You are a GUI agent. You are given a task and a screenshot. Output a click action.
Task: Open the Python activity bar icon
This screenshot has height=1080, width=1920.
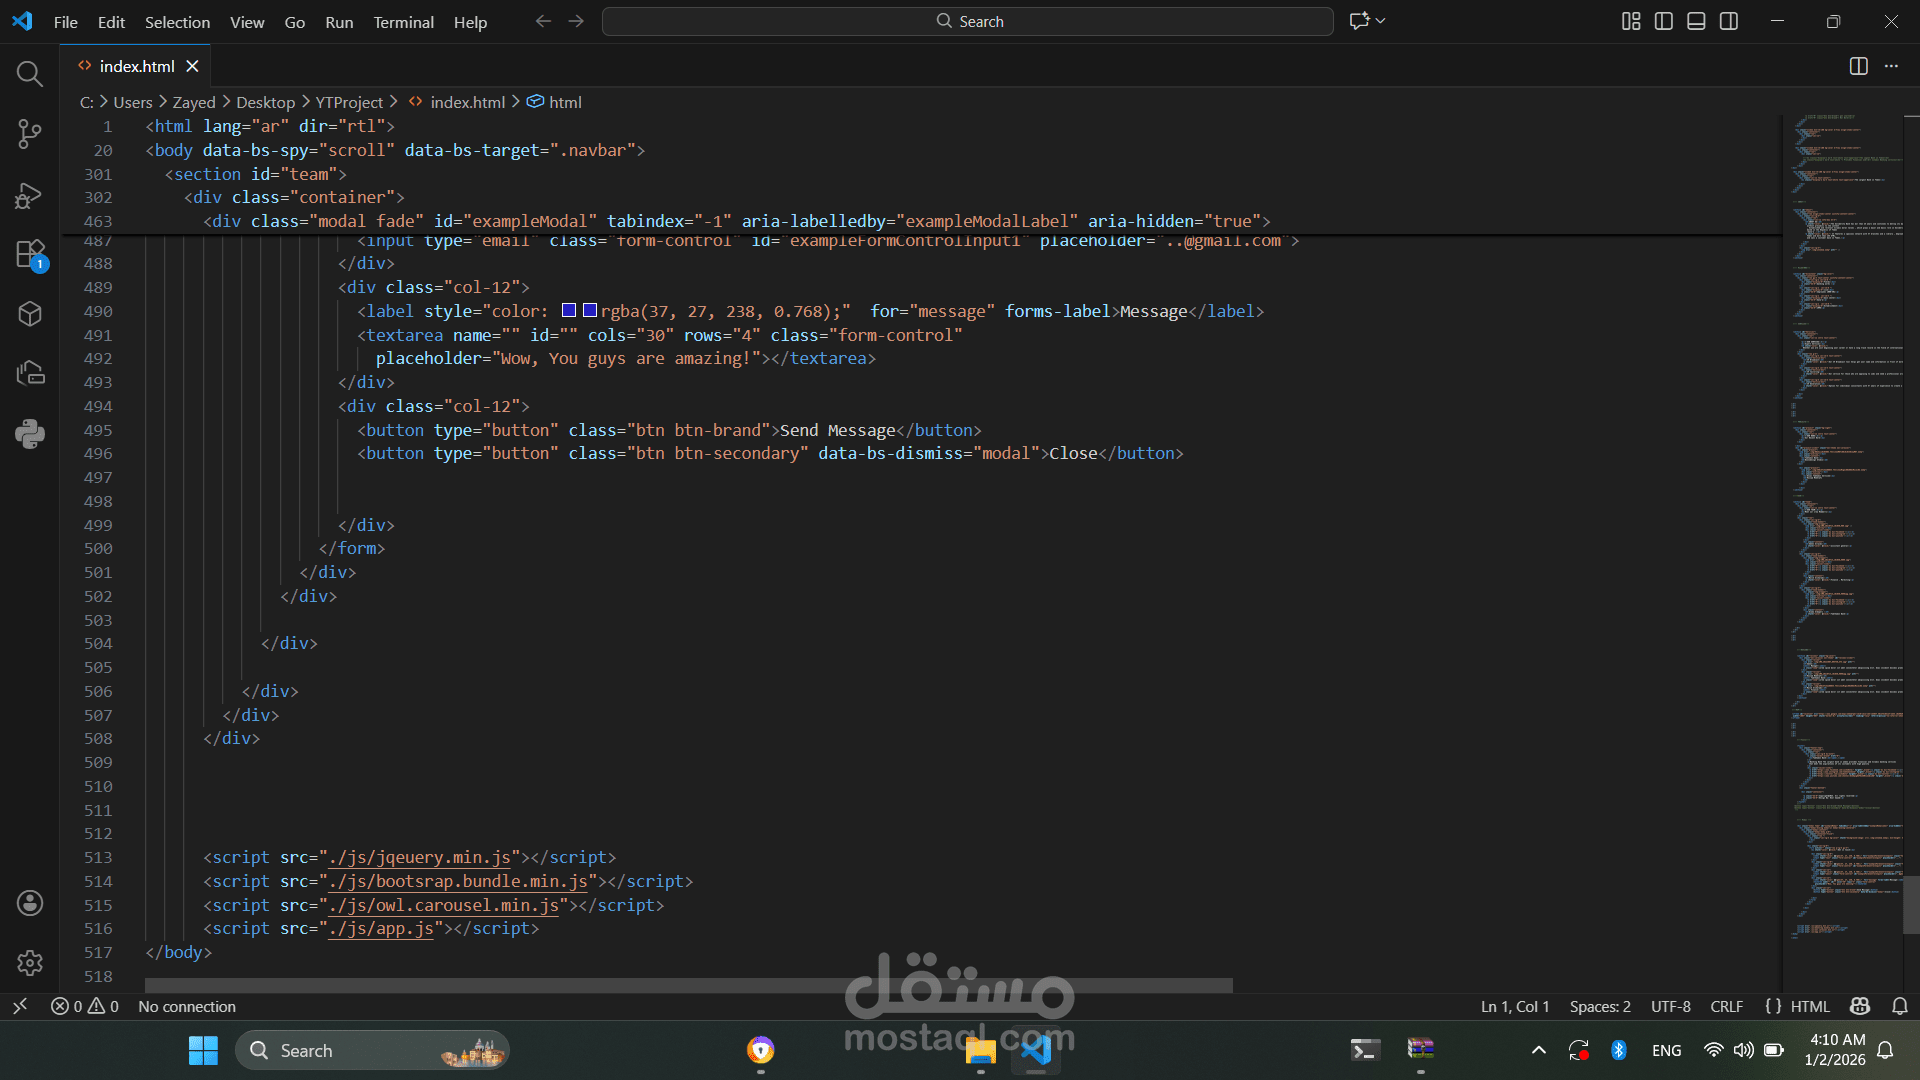pos(29,433)
